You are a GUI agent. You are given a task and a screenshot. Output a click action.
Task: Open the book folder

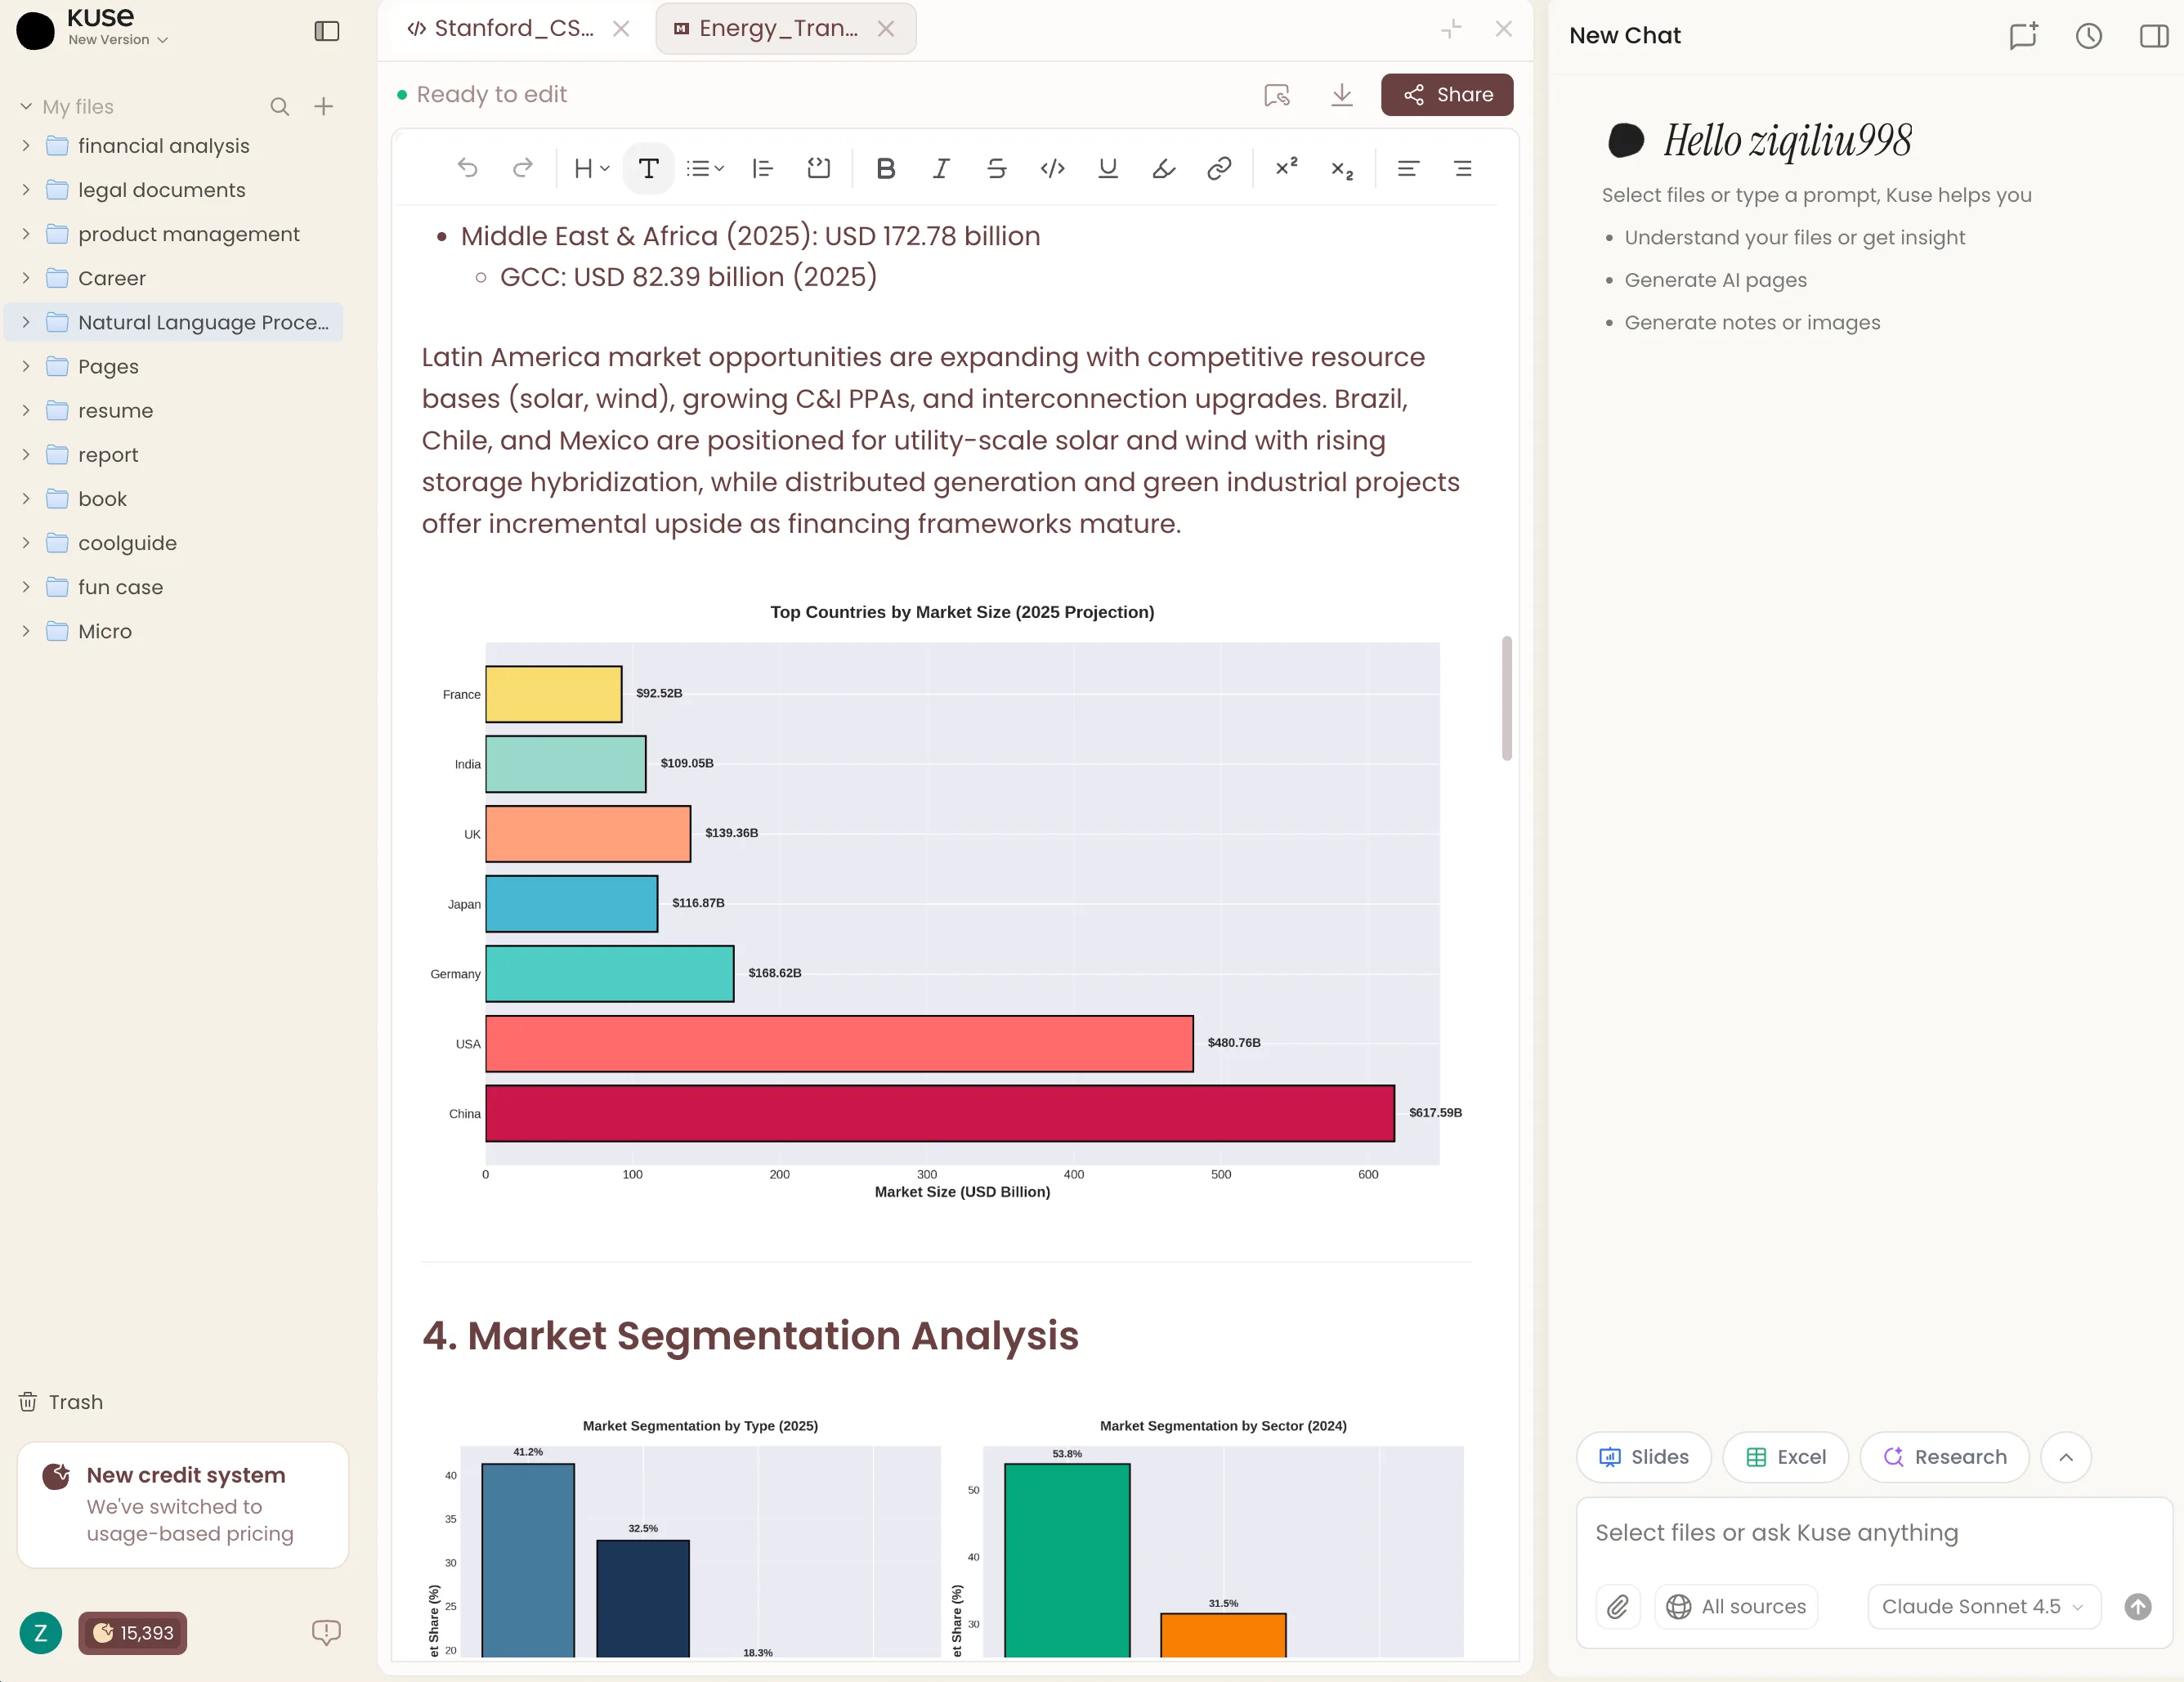click(173, 499)
